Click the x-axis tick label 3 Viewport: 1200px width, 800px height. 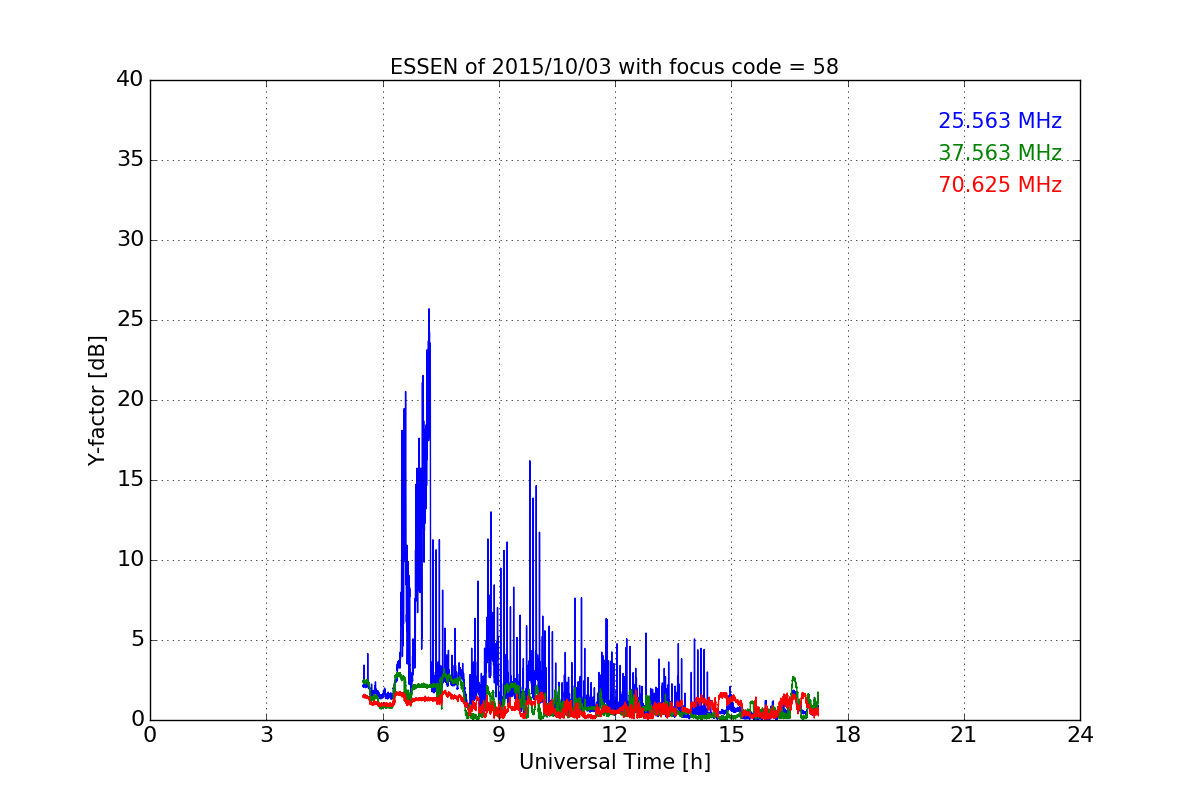tap(266, 734)
